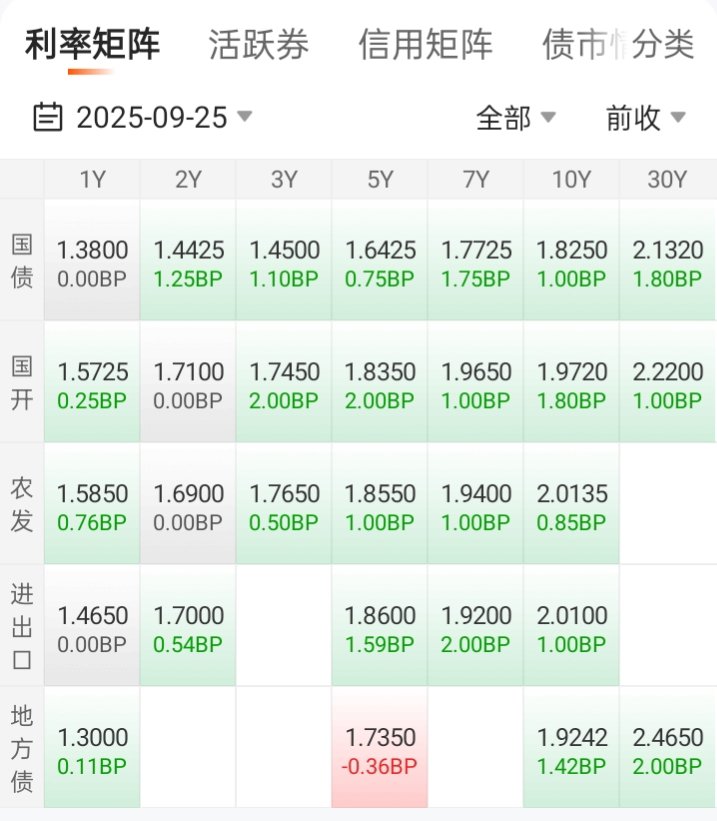Tap the 30Y column header
Image resolution: width=717 pixels, height=821 pixels.
667,180
